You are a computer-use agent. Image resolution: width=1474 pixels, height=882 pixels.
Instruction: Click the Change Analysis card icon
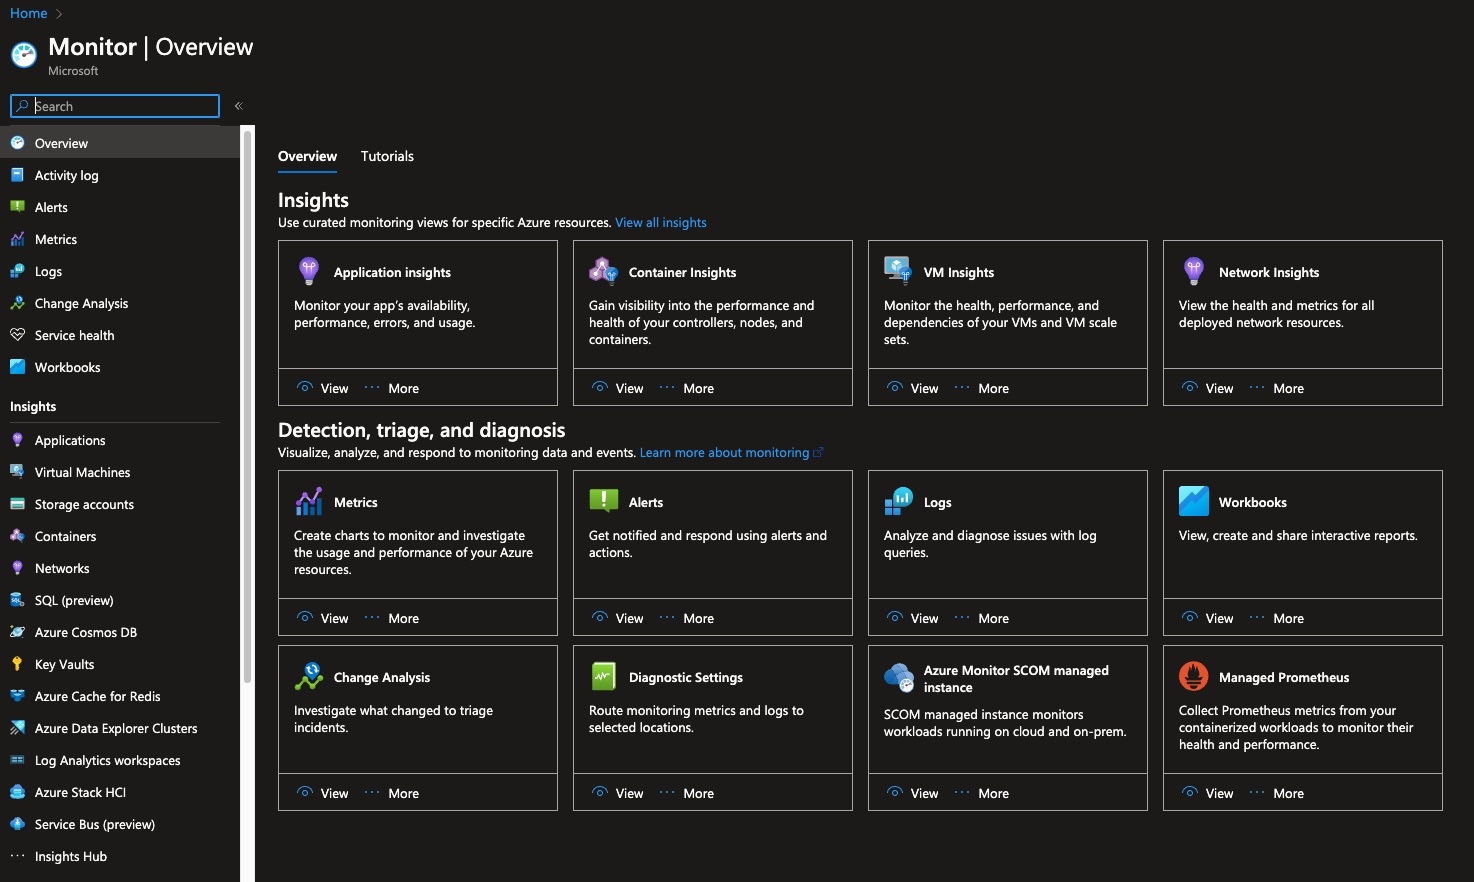pyautogui.click(x=309, y=676)
